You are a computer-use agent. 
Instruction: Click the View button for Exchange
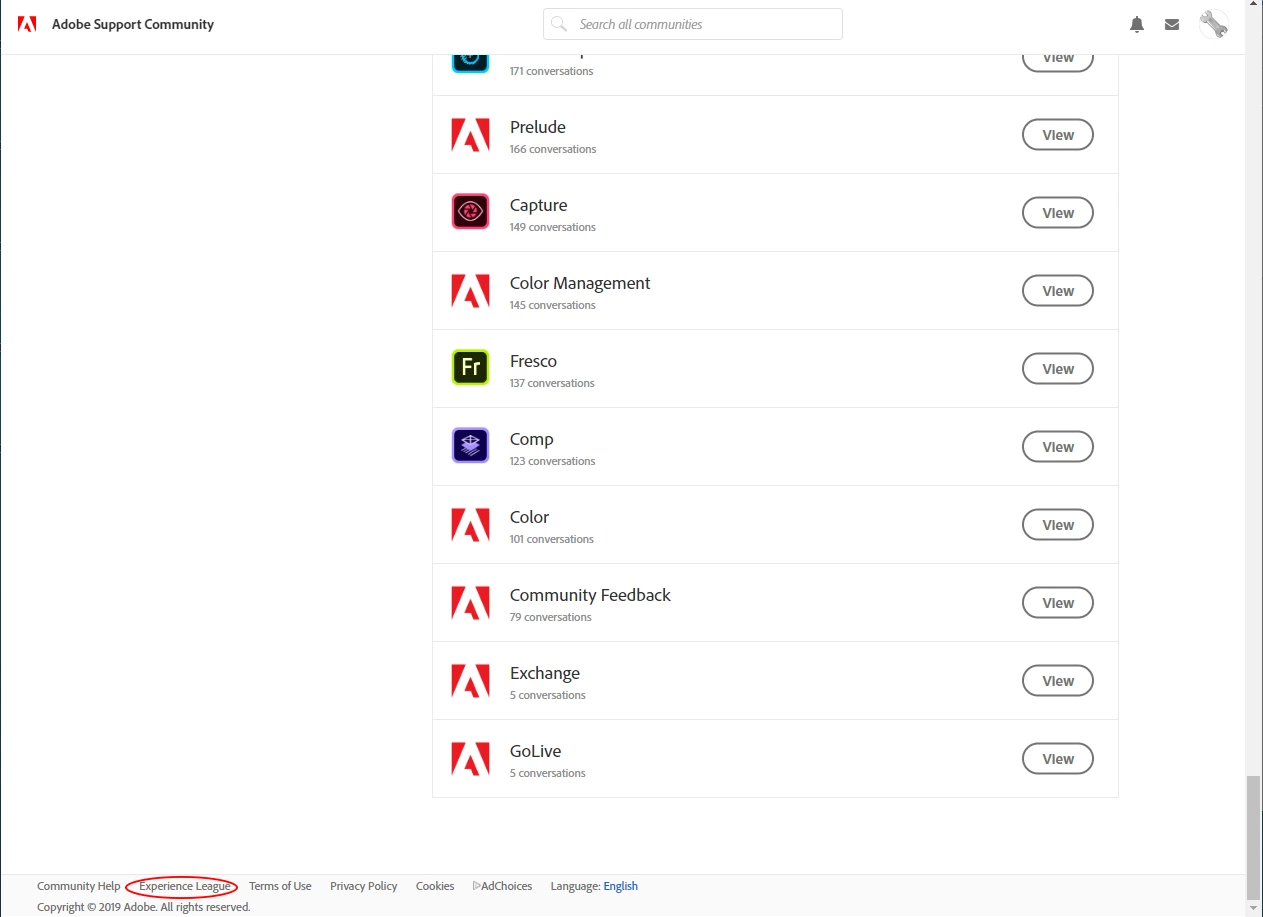point(1058,681)
